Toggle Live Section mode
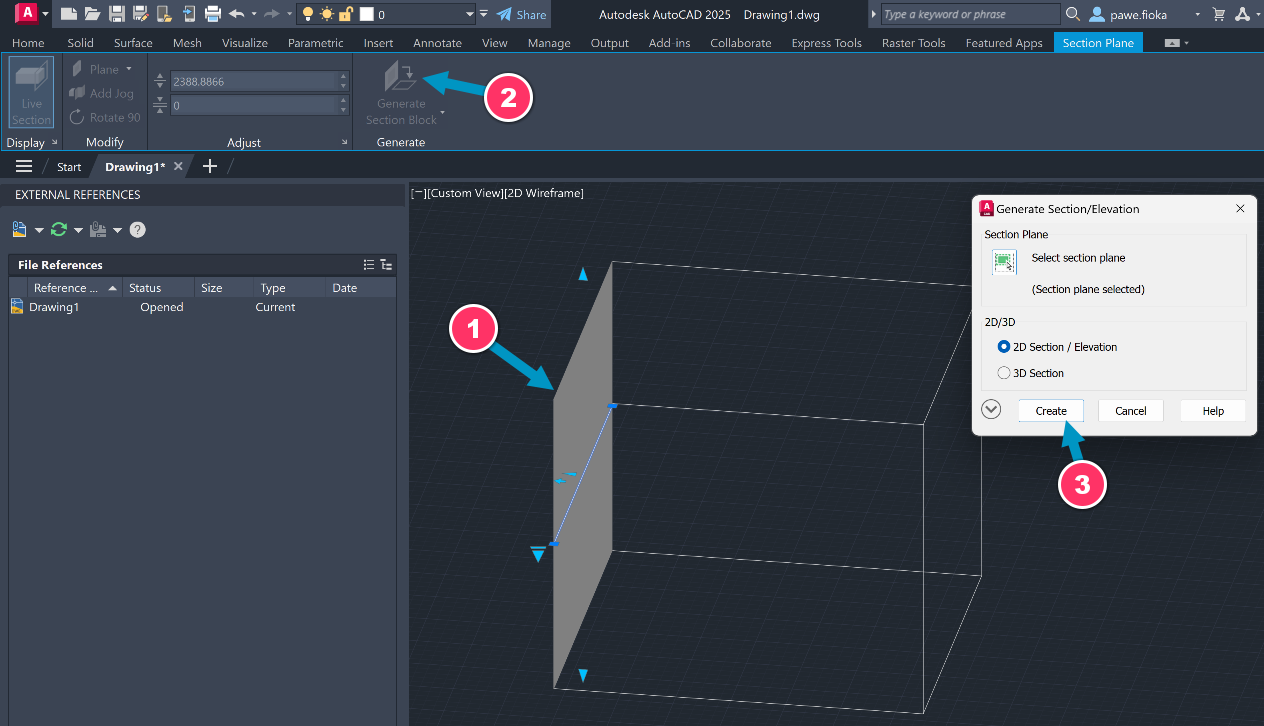This screenshot has height=726, width=1264. [30, 91]
